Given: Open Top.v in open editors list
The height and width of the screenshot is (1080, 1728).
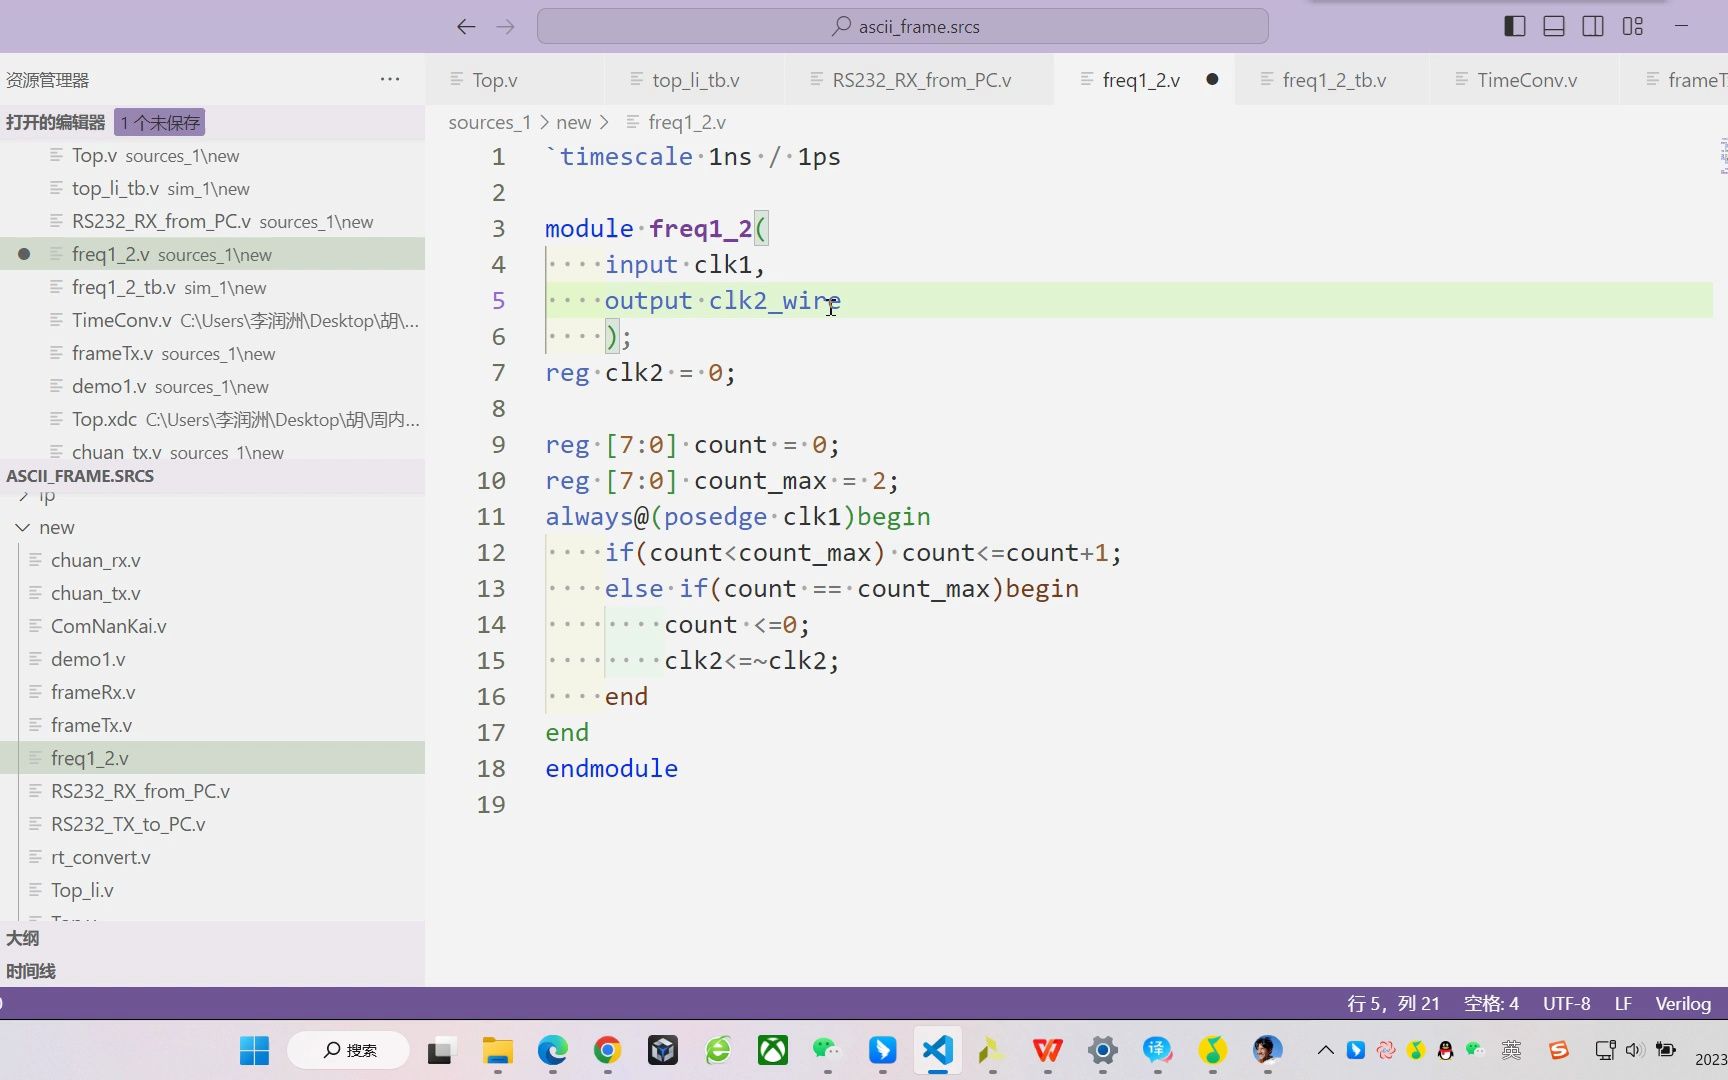Looking at the screenshot, I should [212, 155].
